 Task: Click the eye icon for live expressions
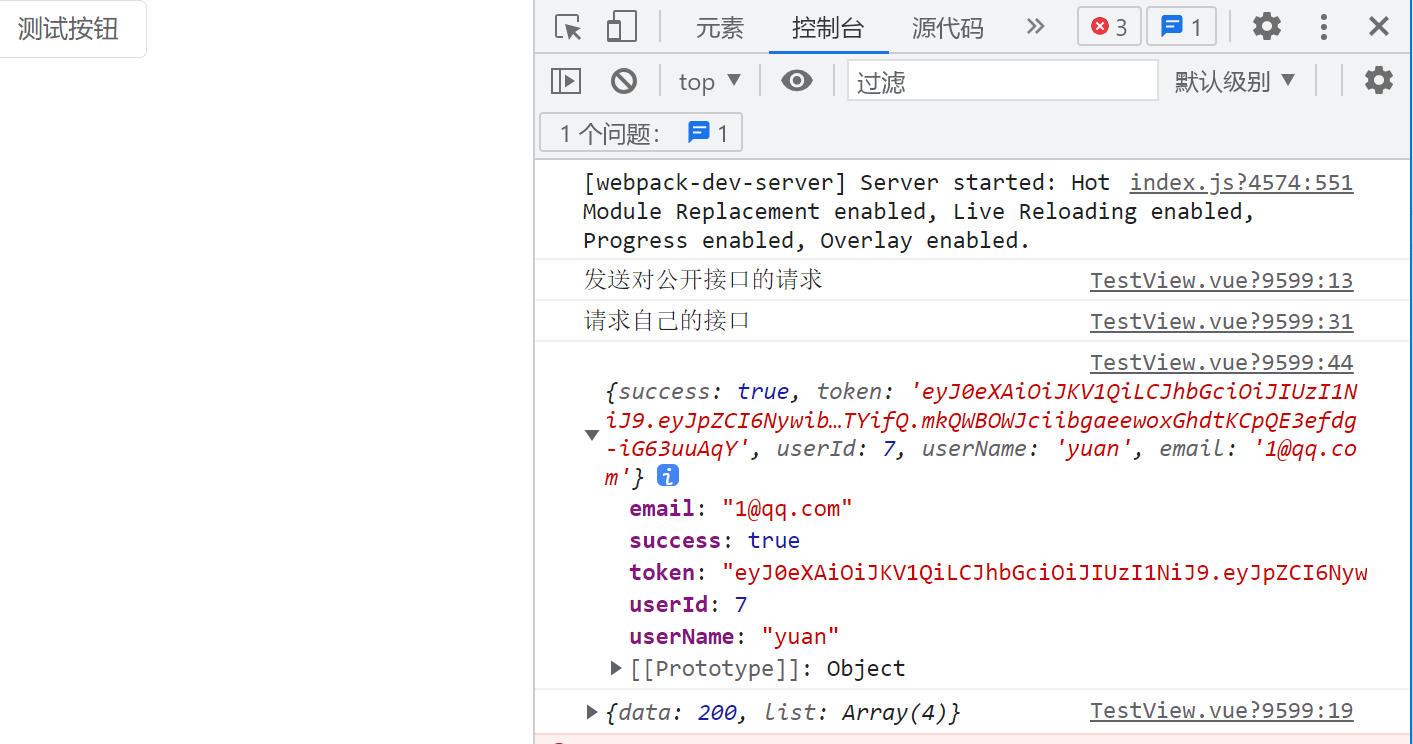pyautogui.click(x=797, y=81)
